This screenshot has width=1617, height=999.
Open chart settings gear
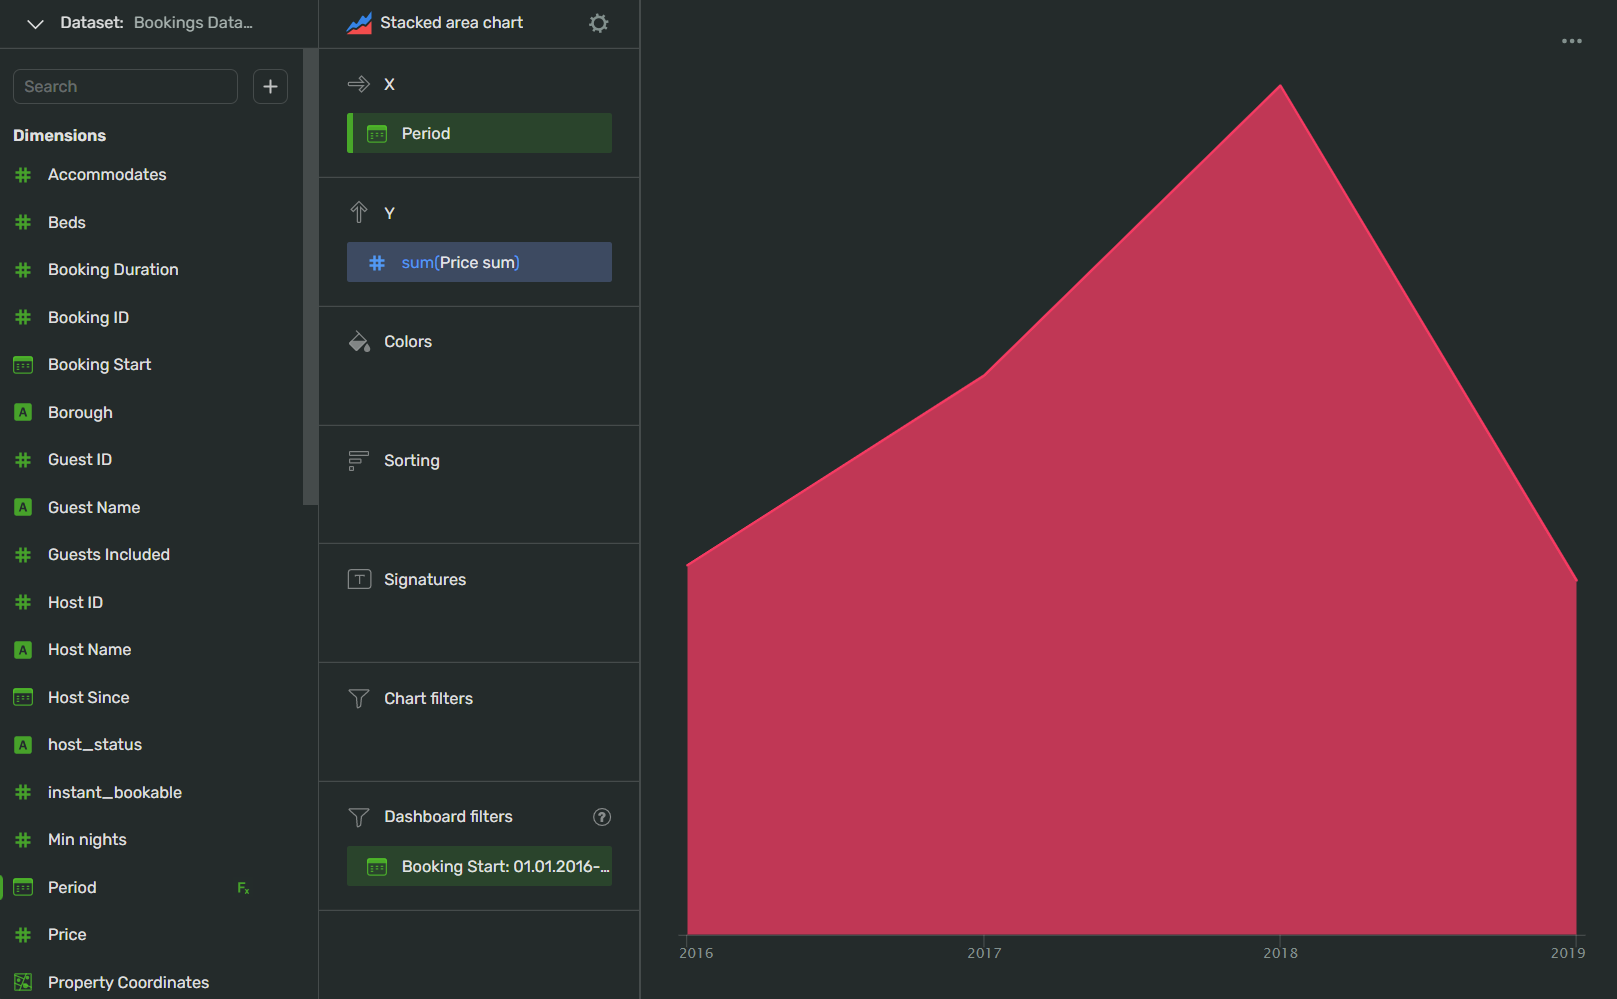[599, 23]
